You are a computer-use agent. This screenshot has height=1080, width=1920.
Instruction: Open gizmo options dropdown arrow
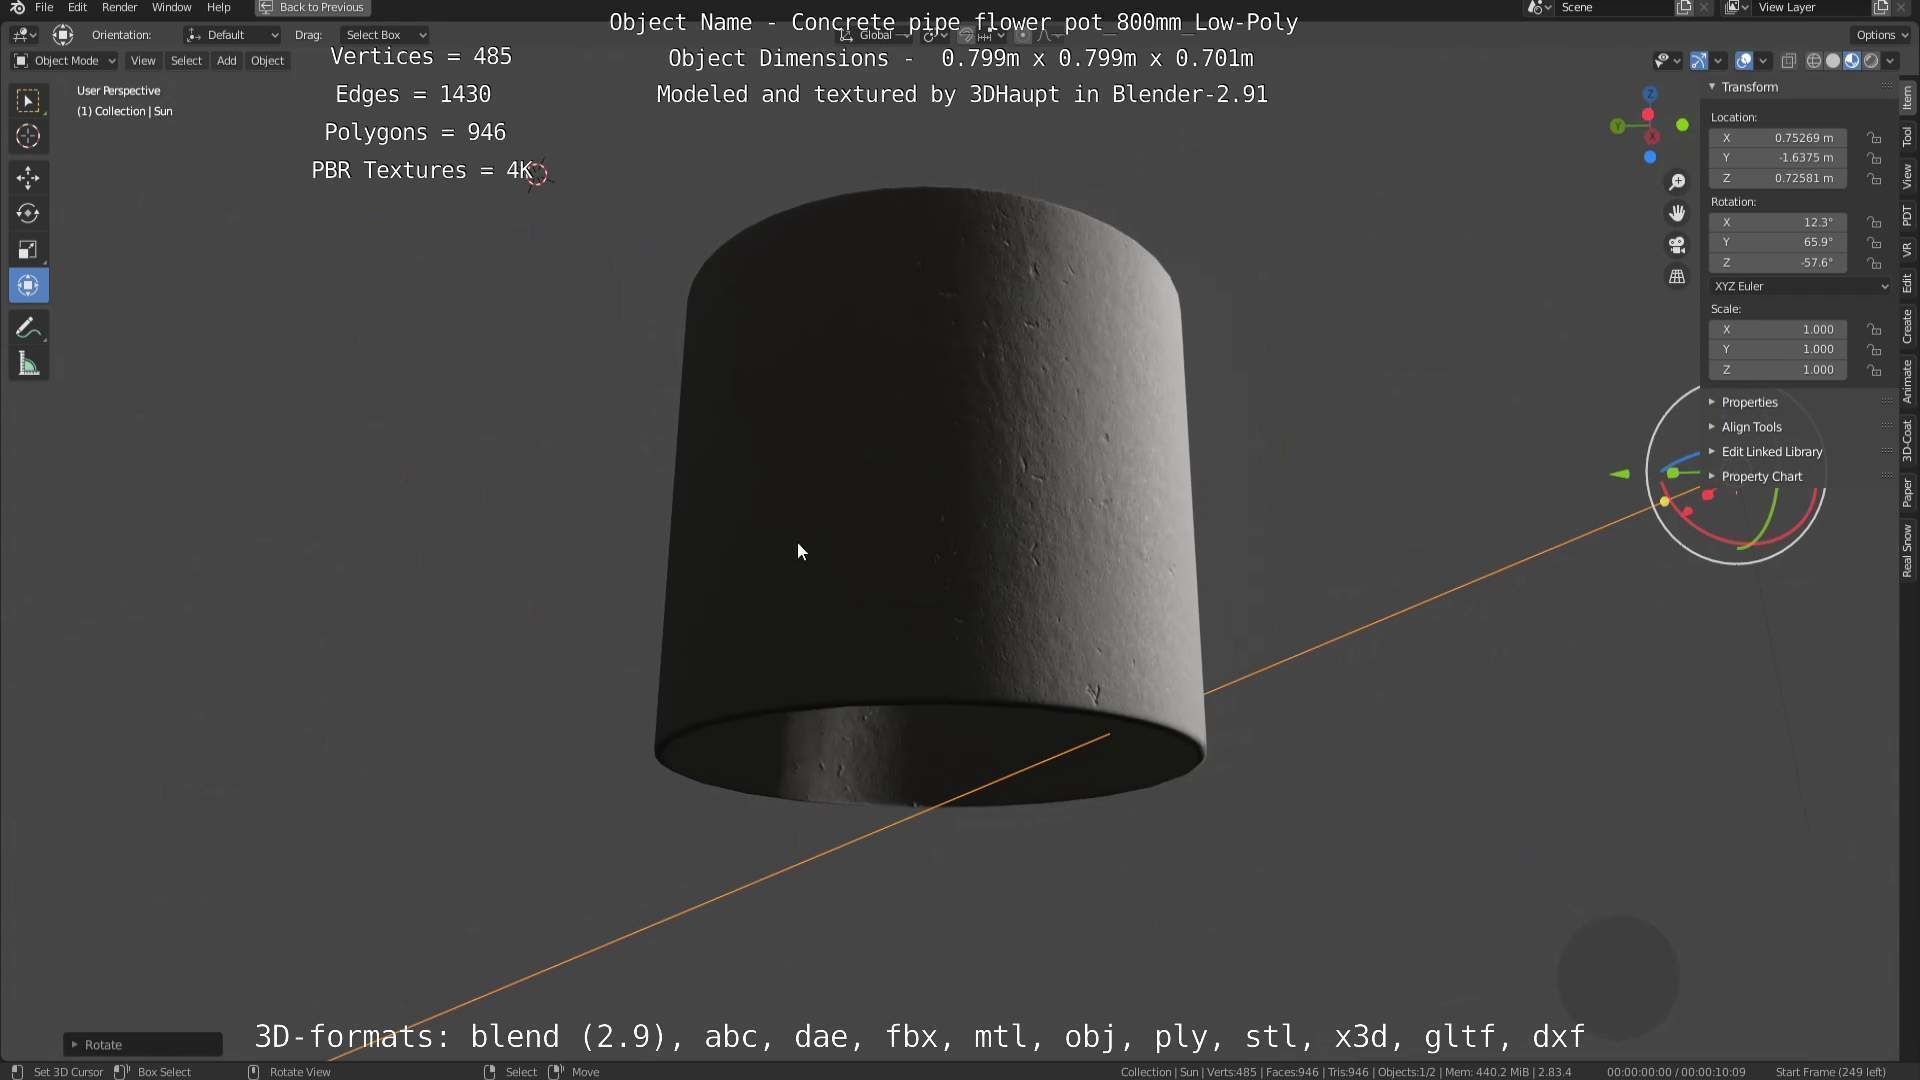1718,61
